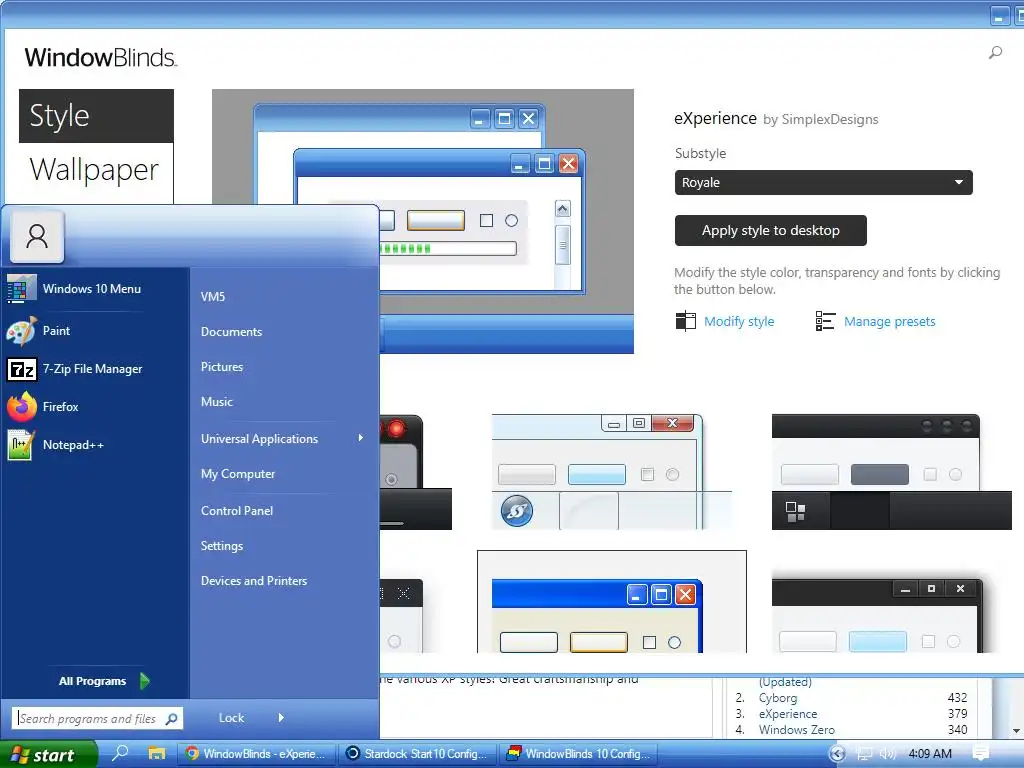Click the Modify style icon
This screenshot has height=768, width=1024.
tap(685, 321)
